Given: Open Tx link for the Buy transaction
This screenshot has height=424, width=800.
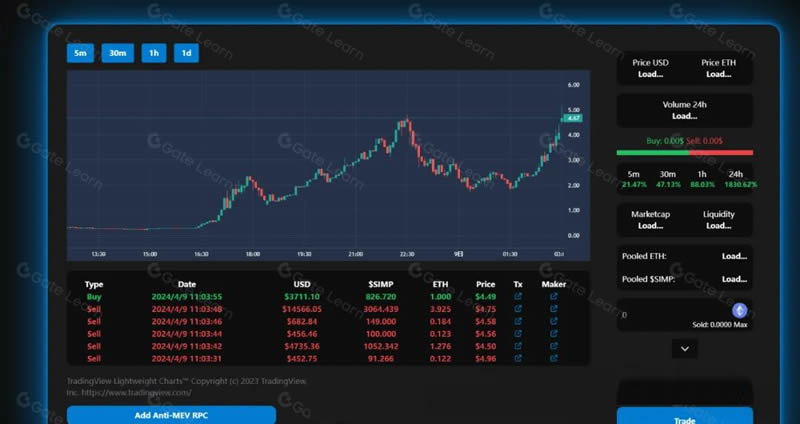Looking at the screenshot, I should (518, 296).
